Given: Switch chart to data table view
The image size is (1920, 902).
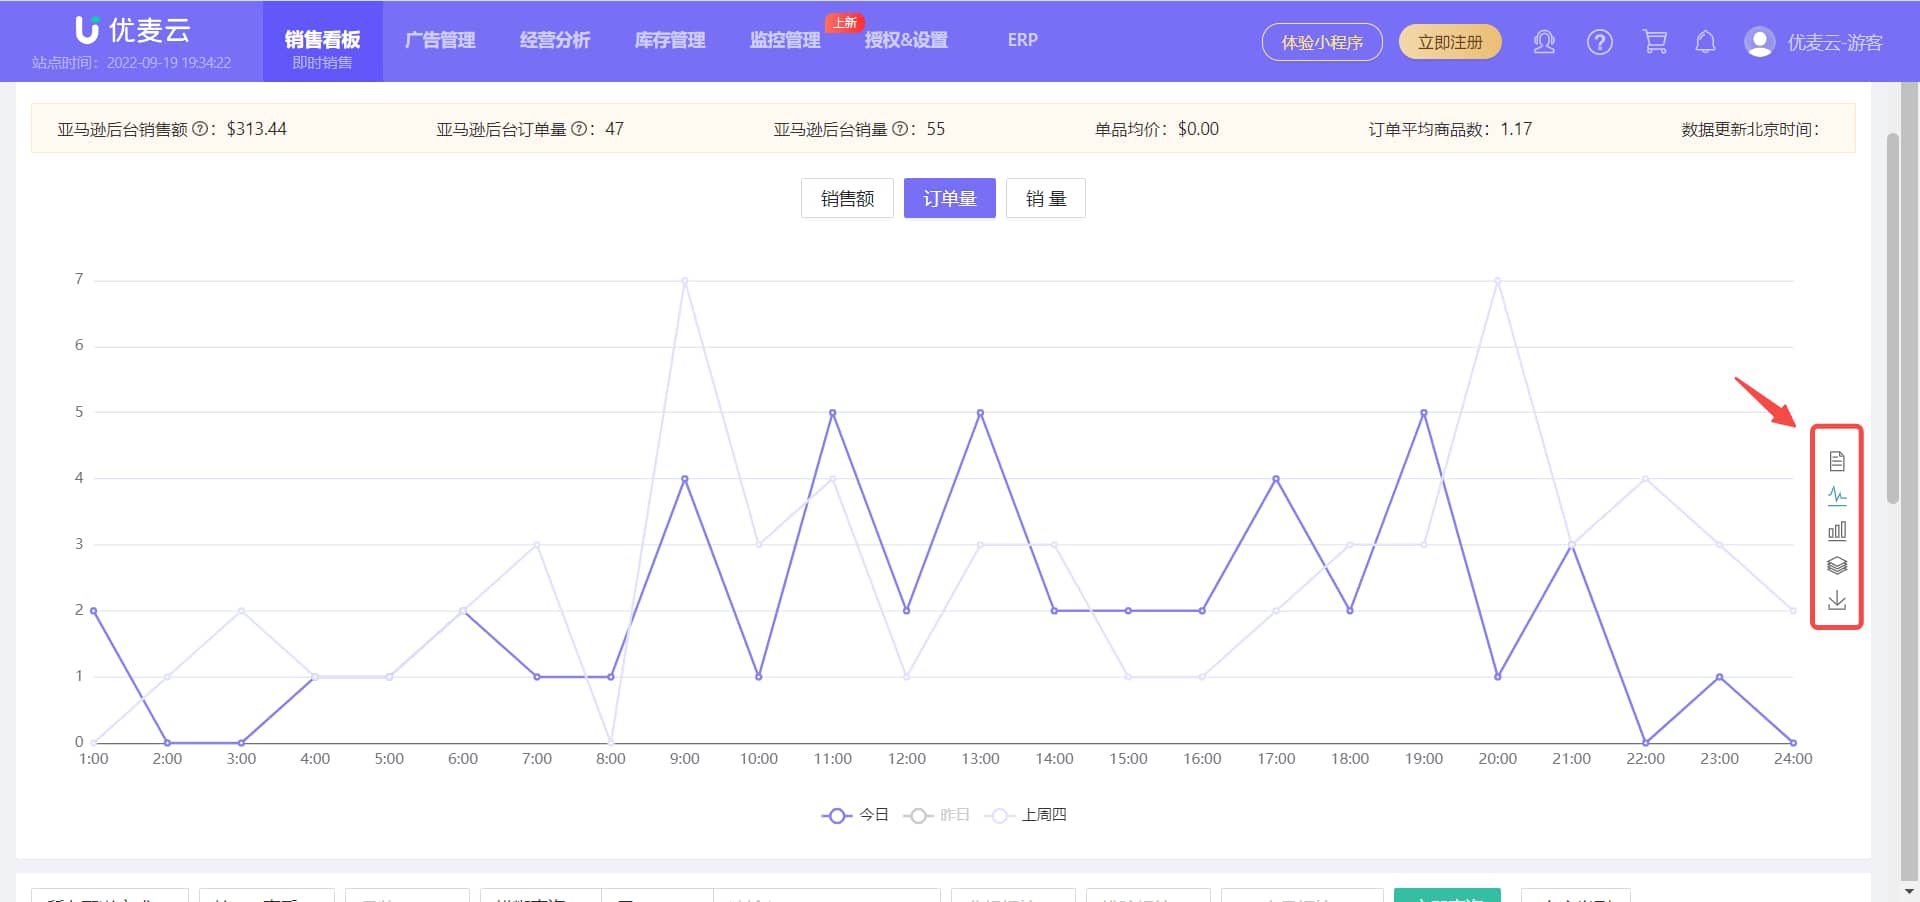Looking at the screenshot, I should click(1837, 460).
